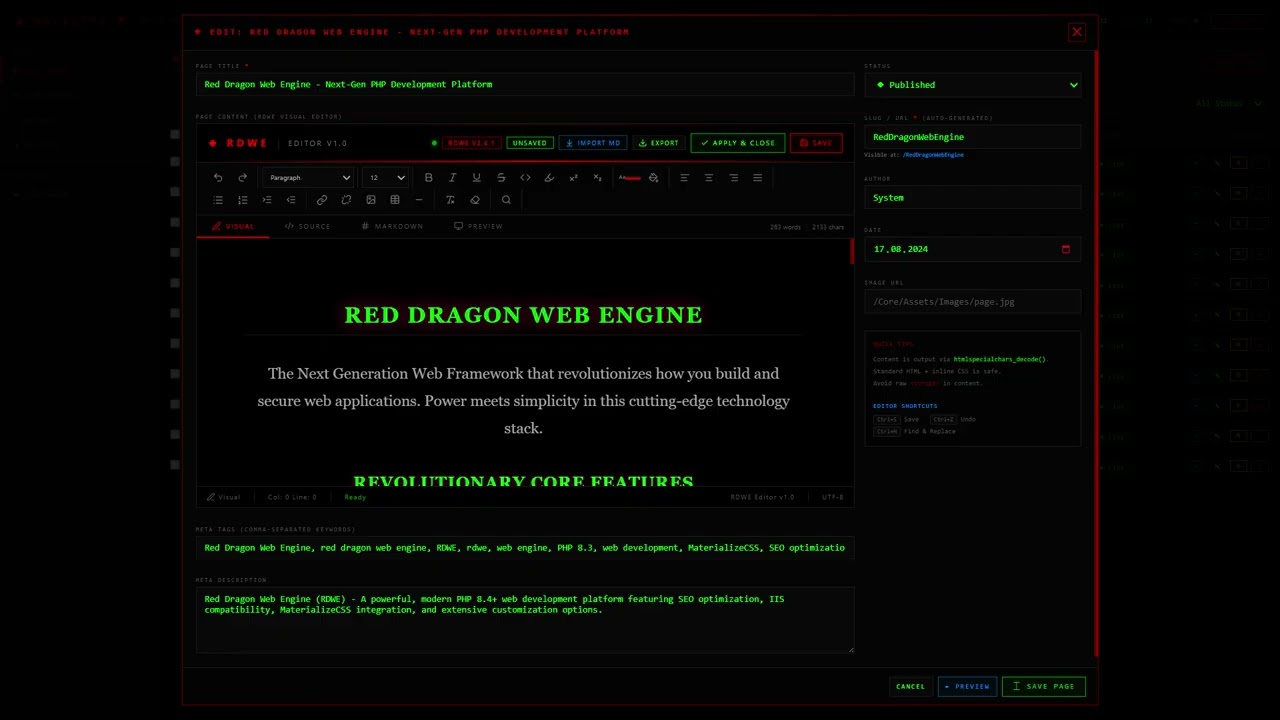Insert an image
Screen dimensions: 1280x720
click(370, 200)
